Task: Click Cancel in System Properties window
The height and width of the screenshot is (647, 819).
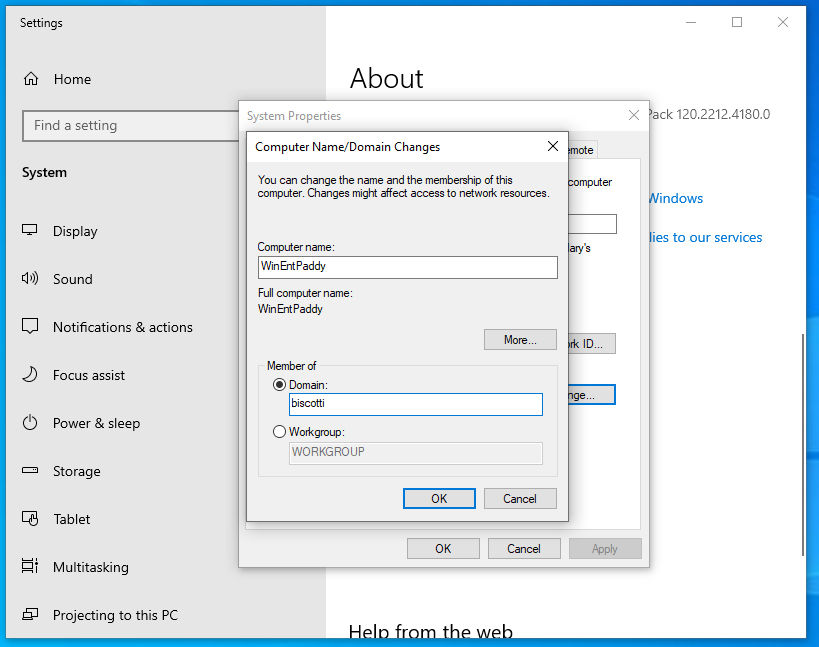Action: [524, 548]
